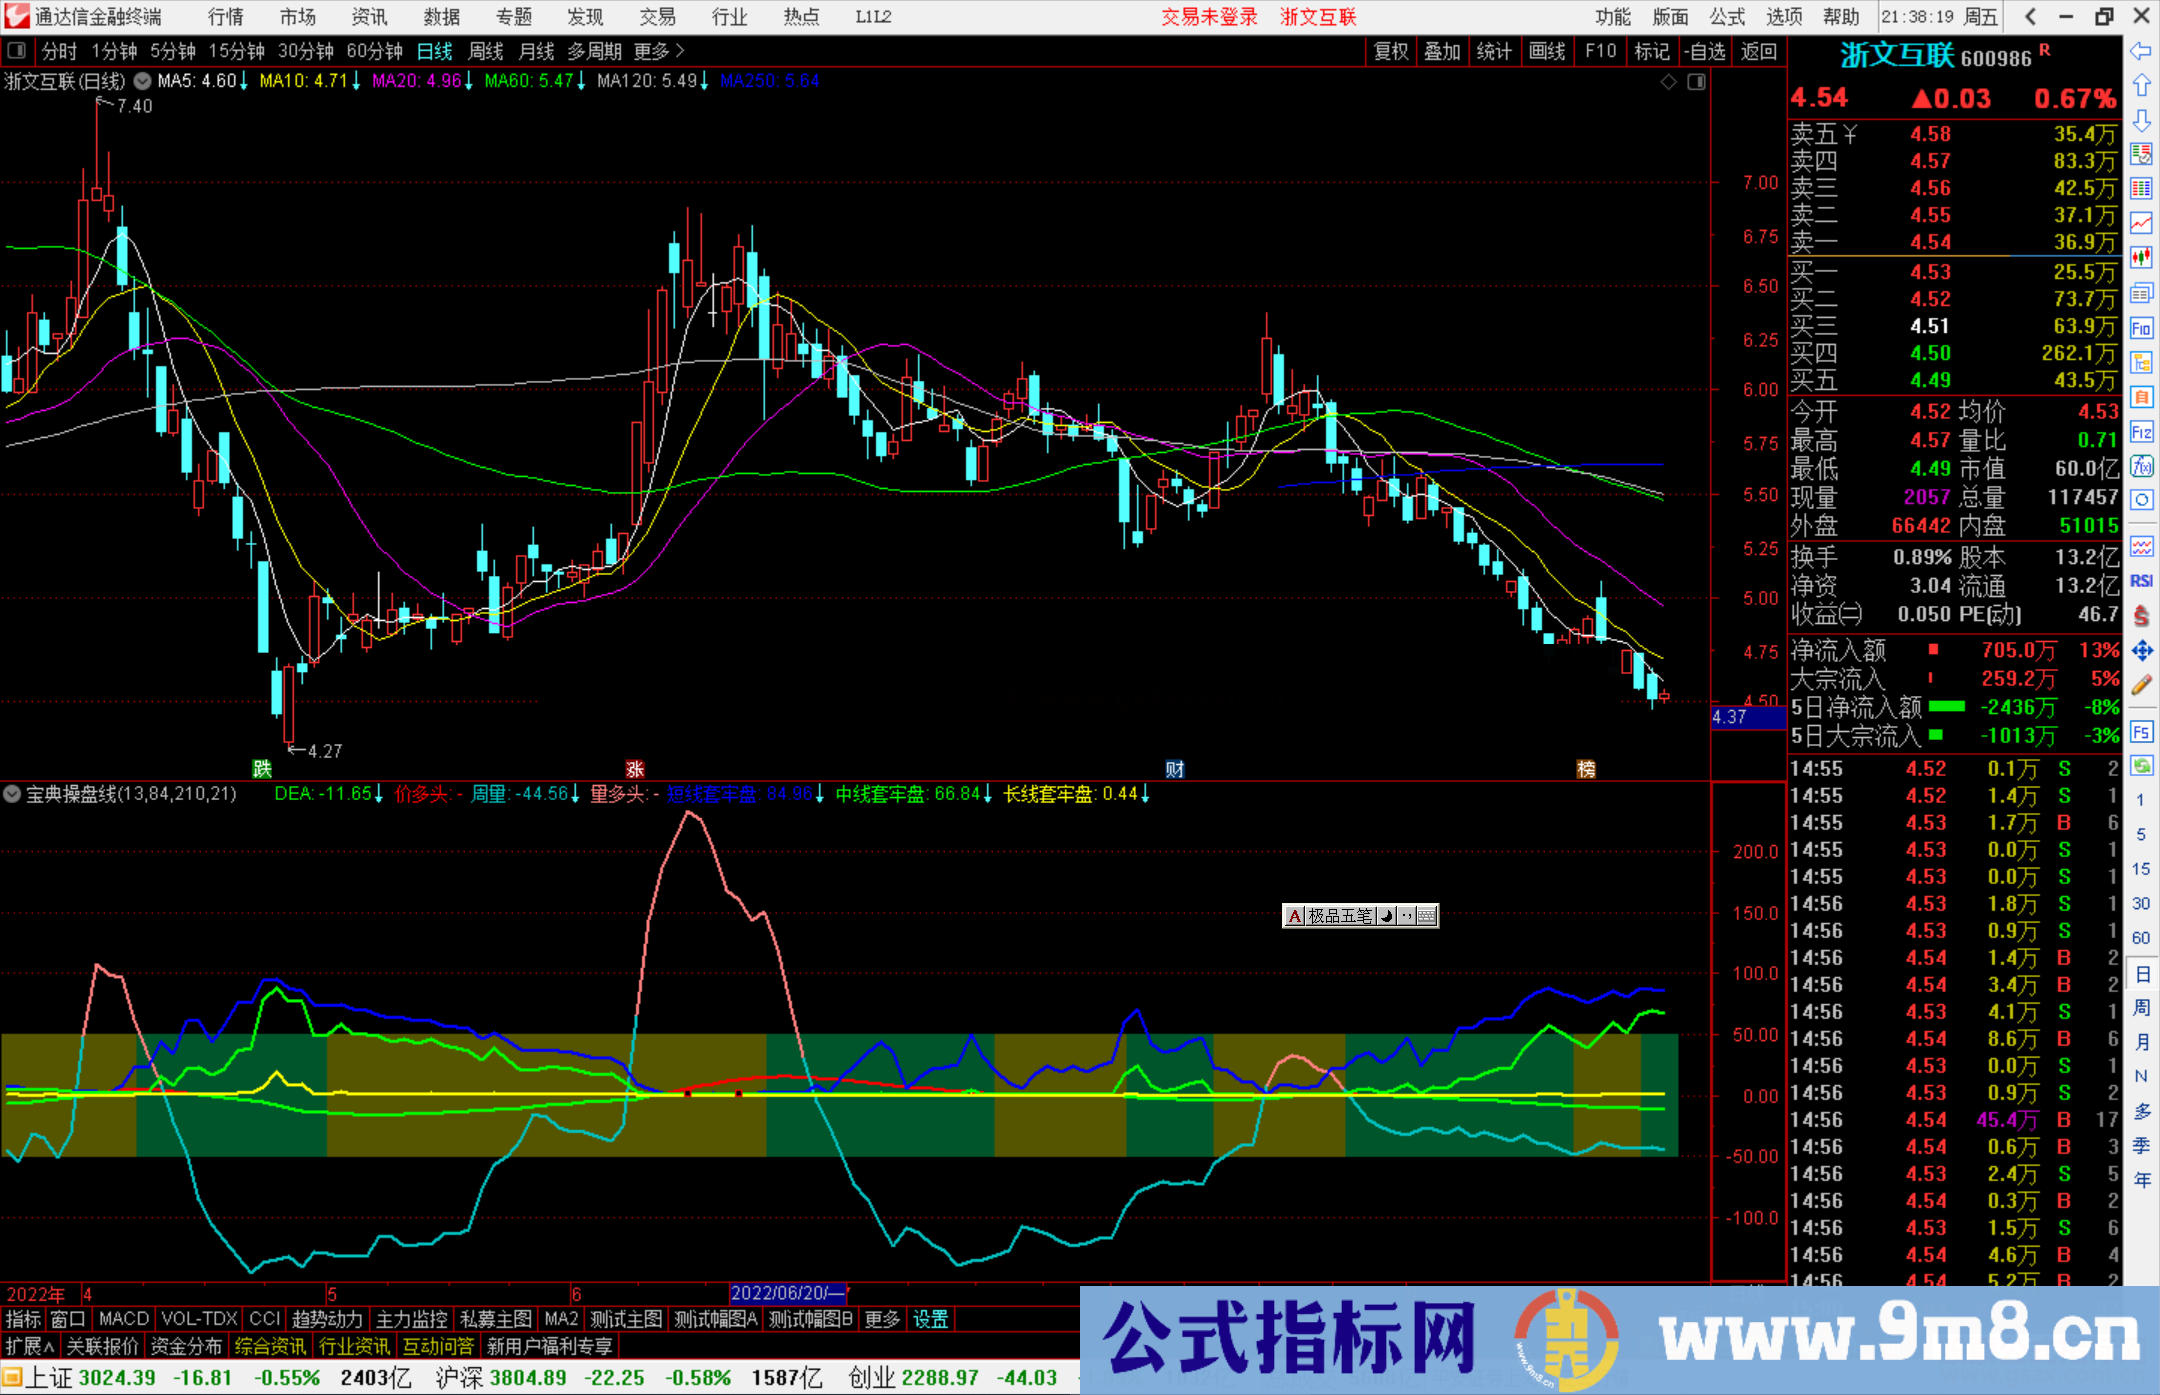Toggle 自选 to add stock to watchlist
Image resolution: width=2160 pixels, height=1395 pixels.
pyautogui.click(x=1706, y=51)
